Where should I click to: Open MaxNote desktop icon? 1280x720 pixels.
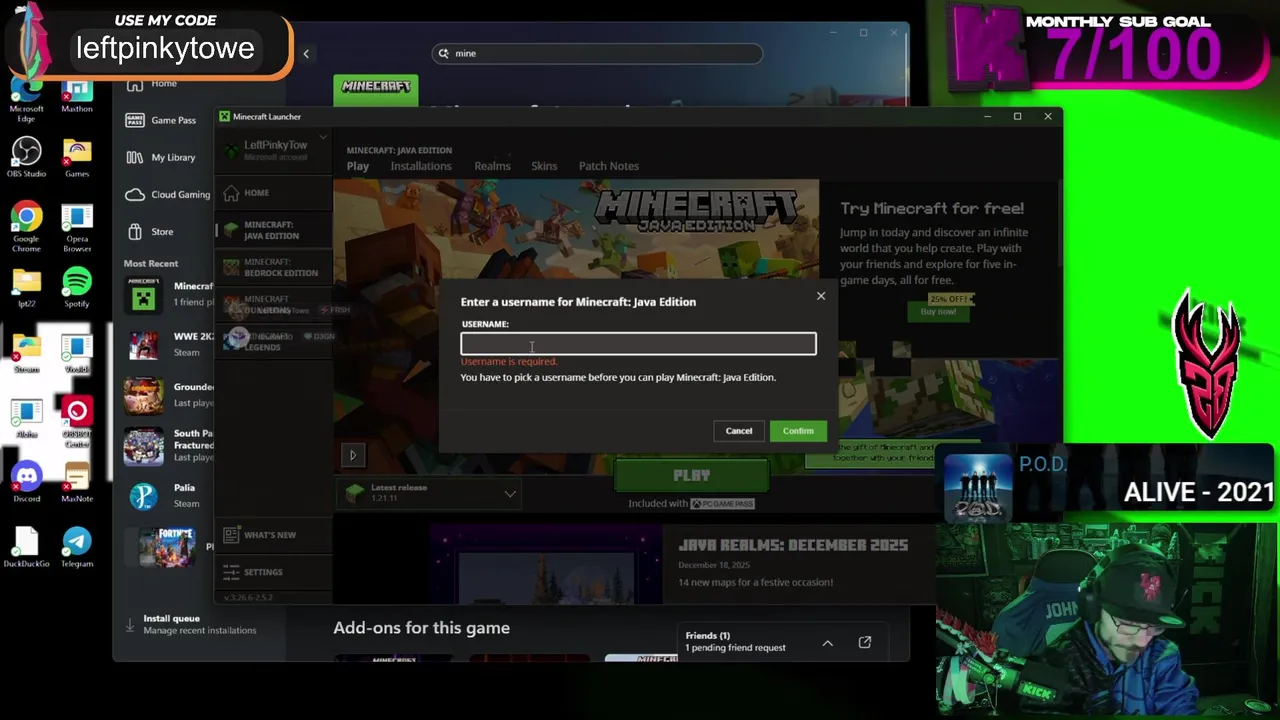tap(77, 483)
